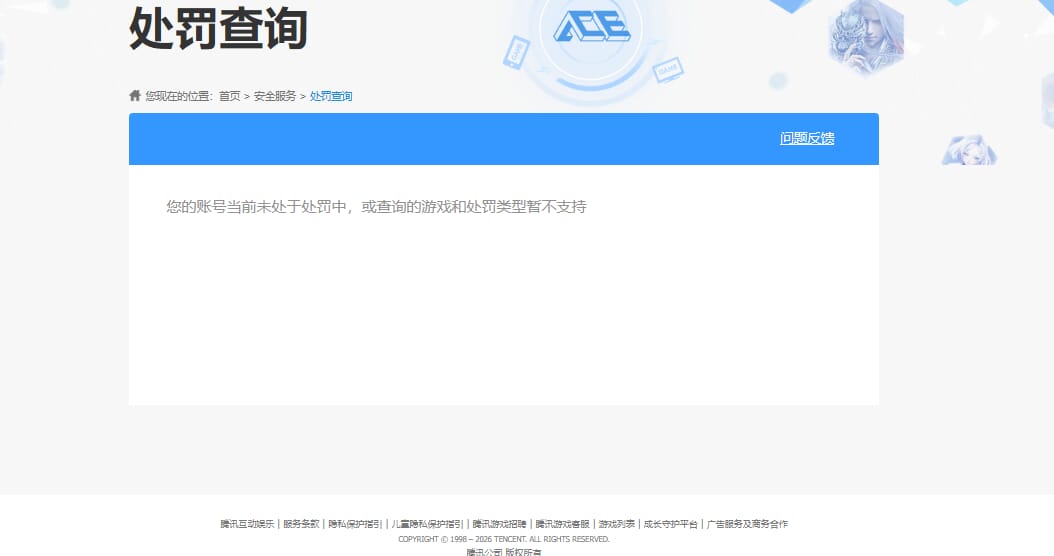Open 儿童隐私保护指引 footer link
1054x556 pixels.
pyautogui.click(x=427, y=524)
